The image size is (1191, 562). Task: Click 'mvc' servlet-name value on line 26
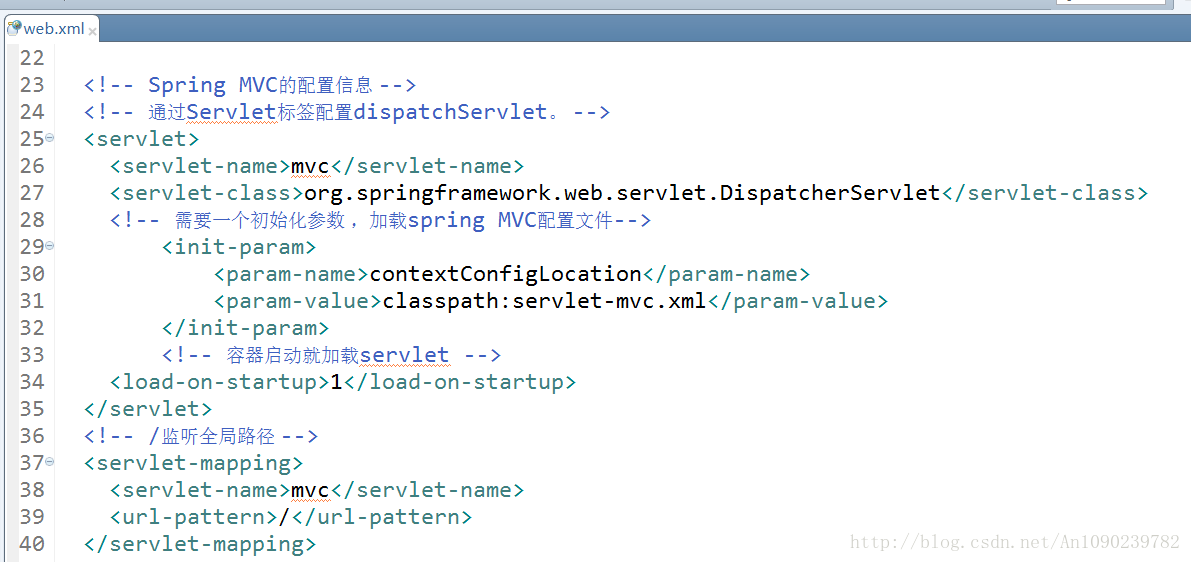pyautogui.click(x=311, y=166)
